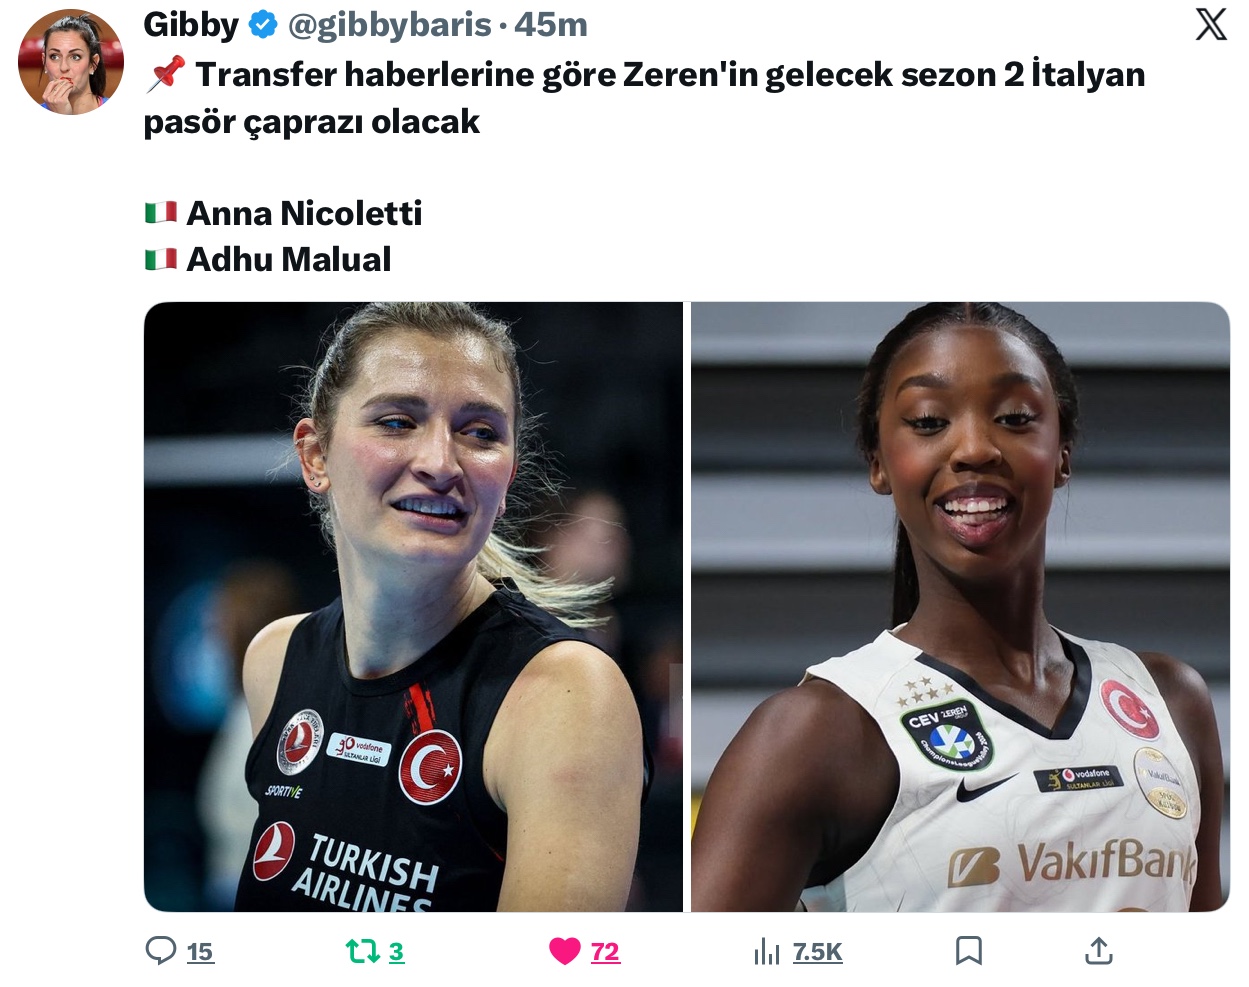The width and height of the screenshot is (1249, 987).
Task: Tap the retweet arrows icon
Action: [x=362, y=951]
